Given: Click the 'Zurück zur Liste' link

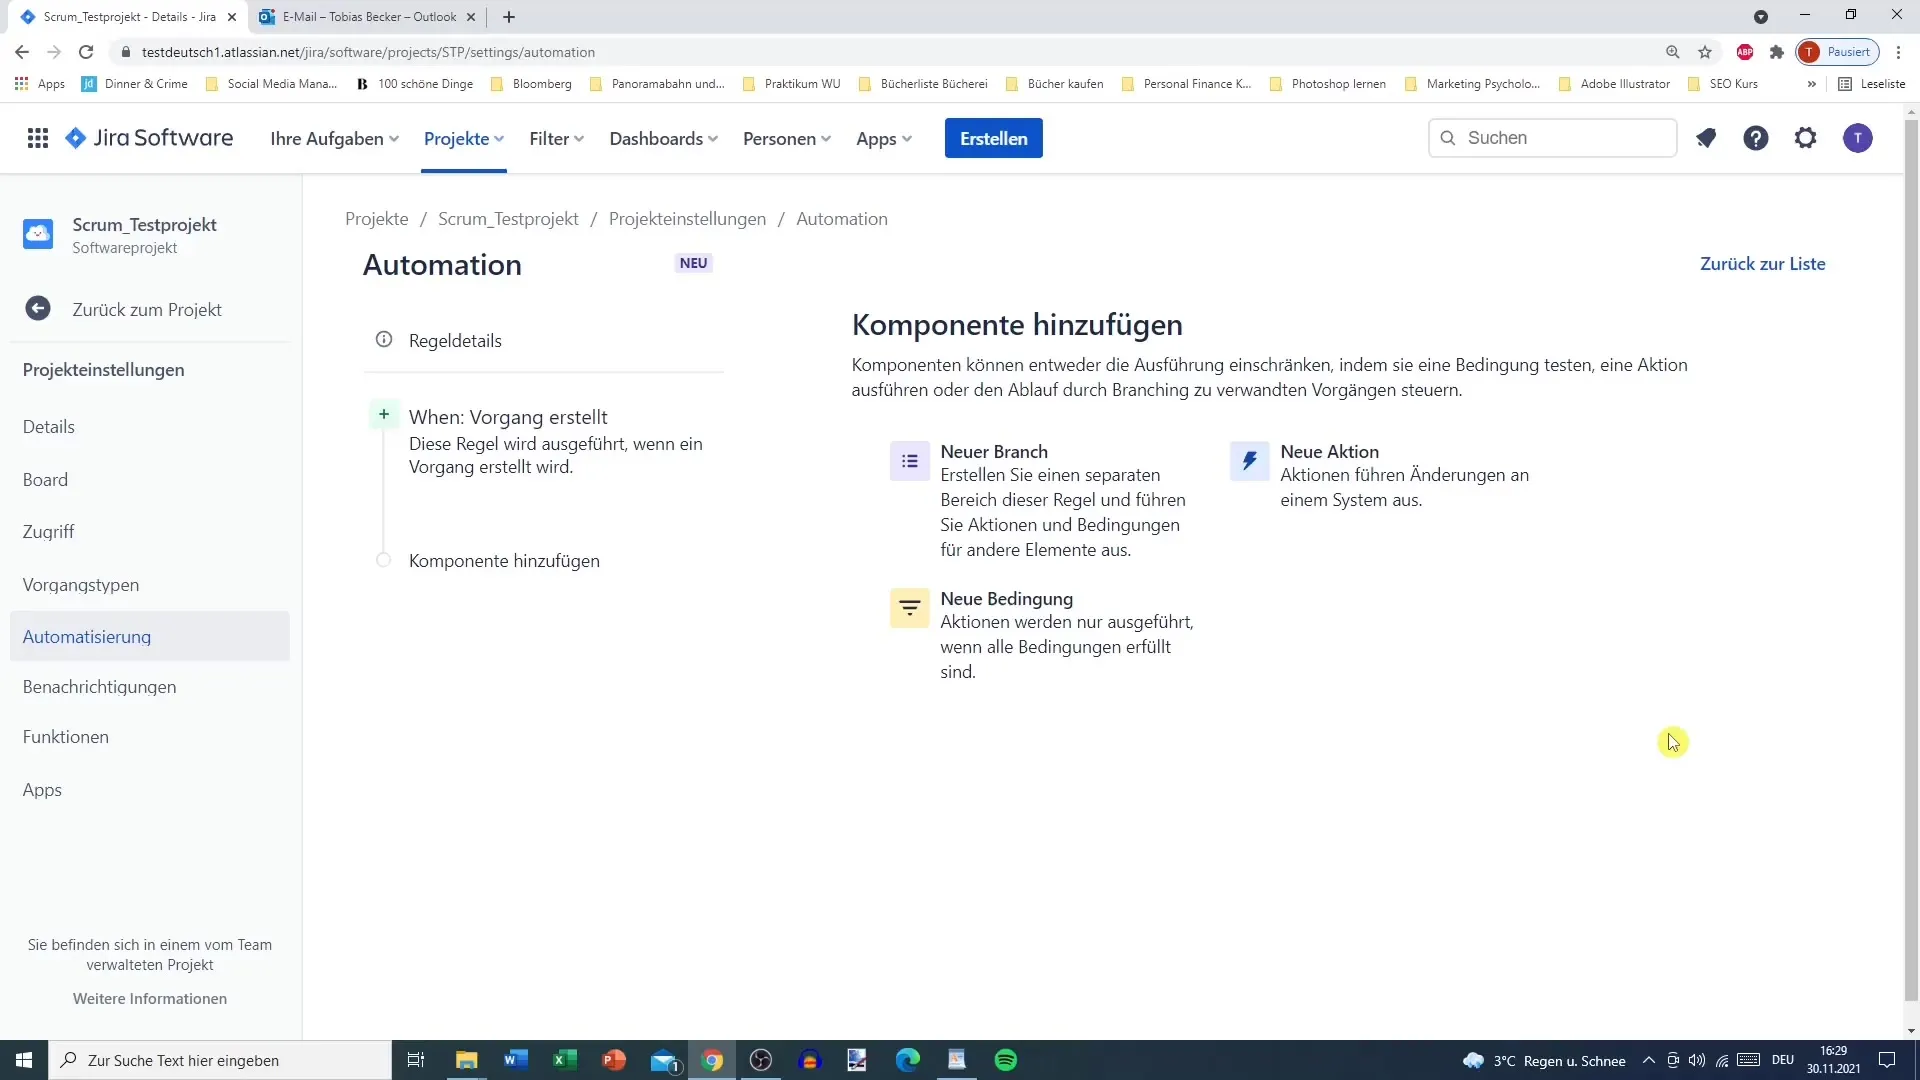Looking at the screenshot, I should pyautogui.click(x=1763, y=264).
